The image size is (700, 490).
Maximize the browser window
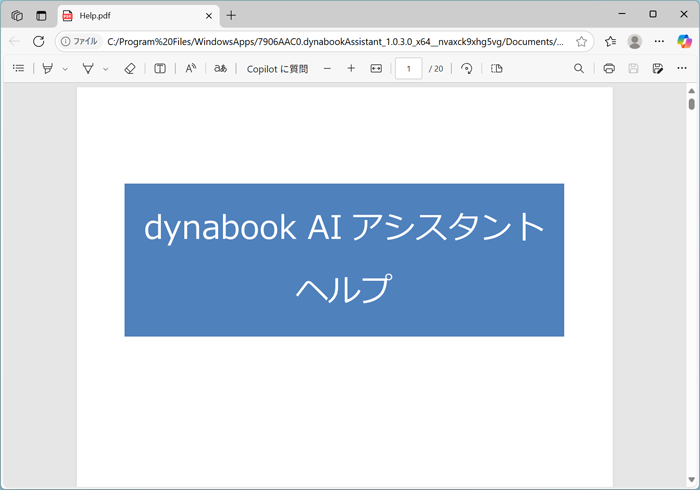tap(653, 14)
